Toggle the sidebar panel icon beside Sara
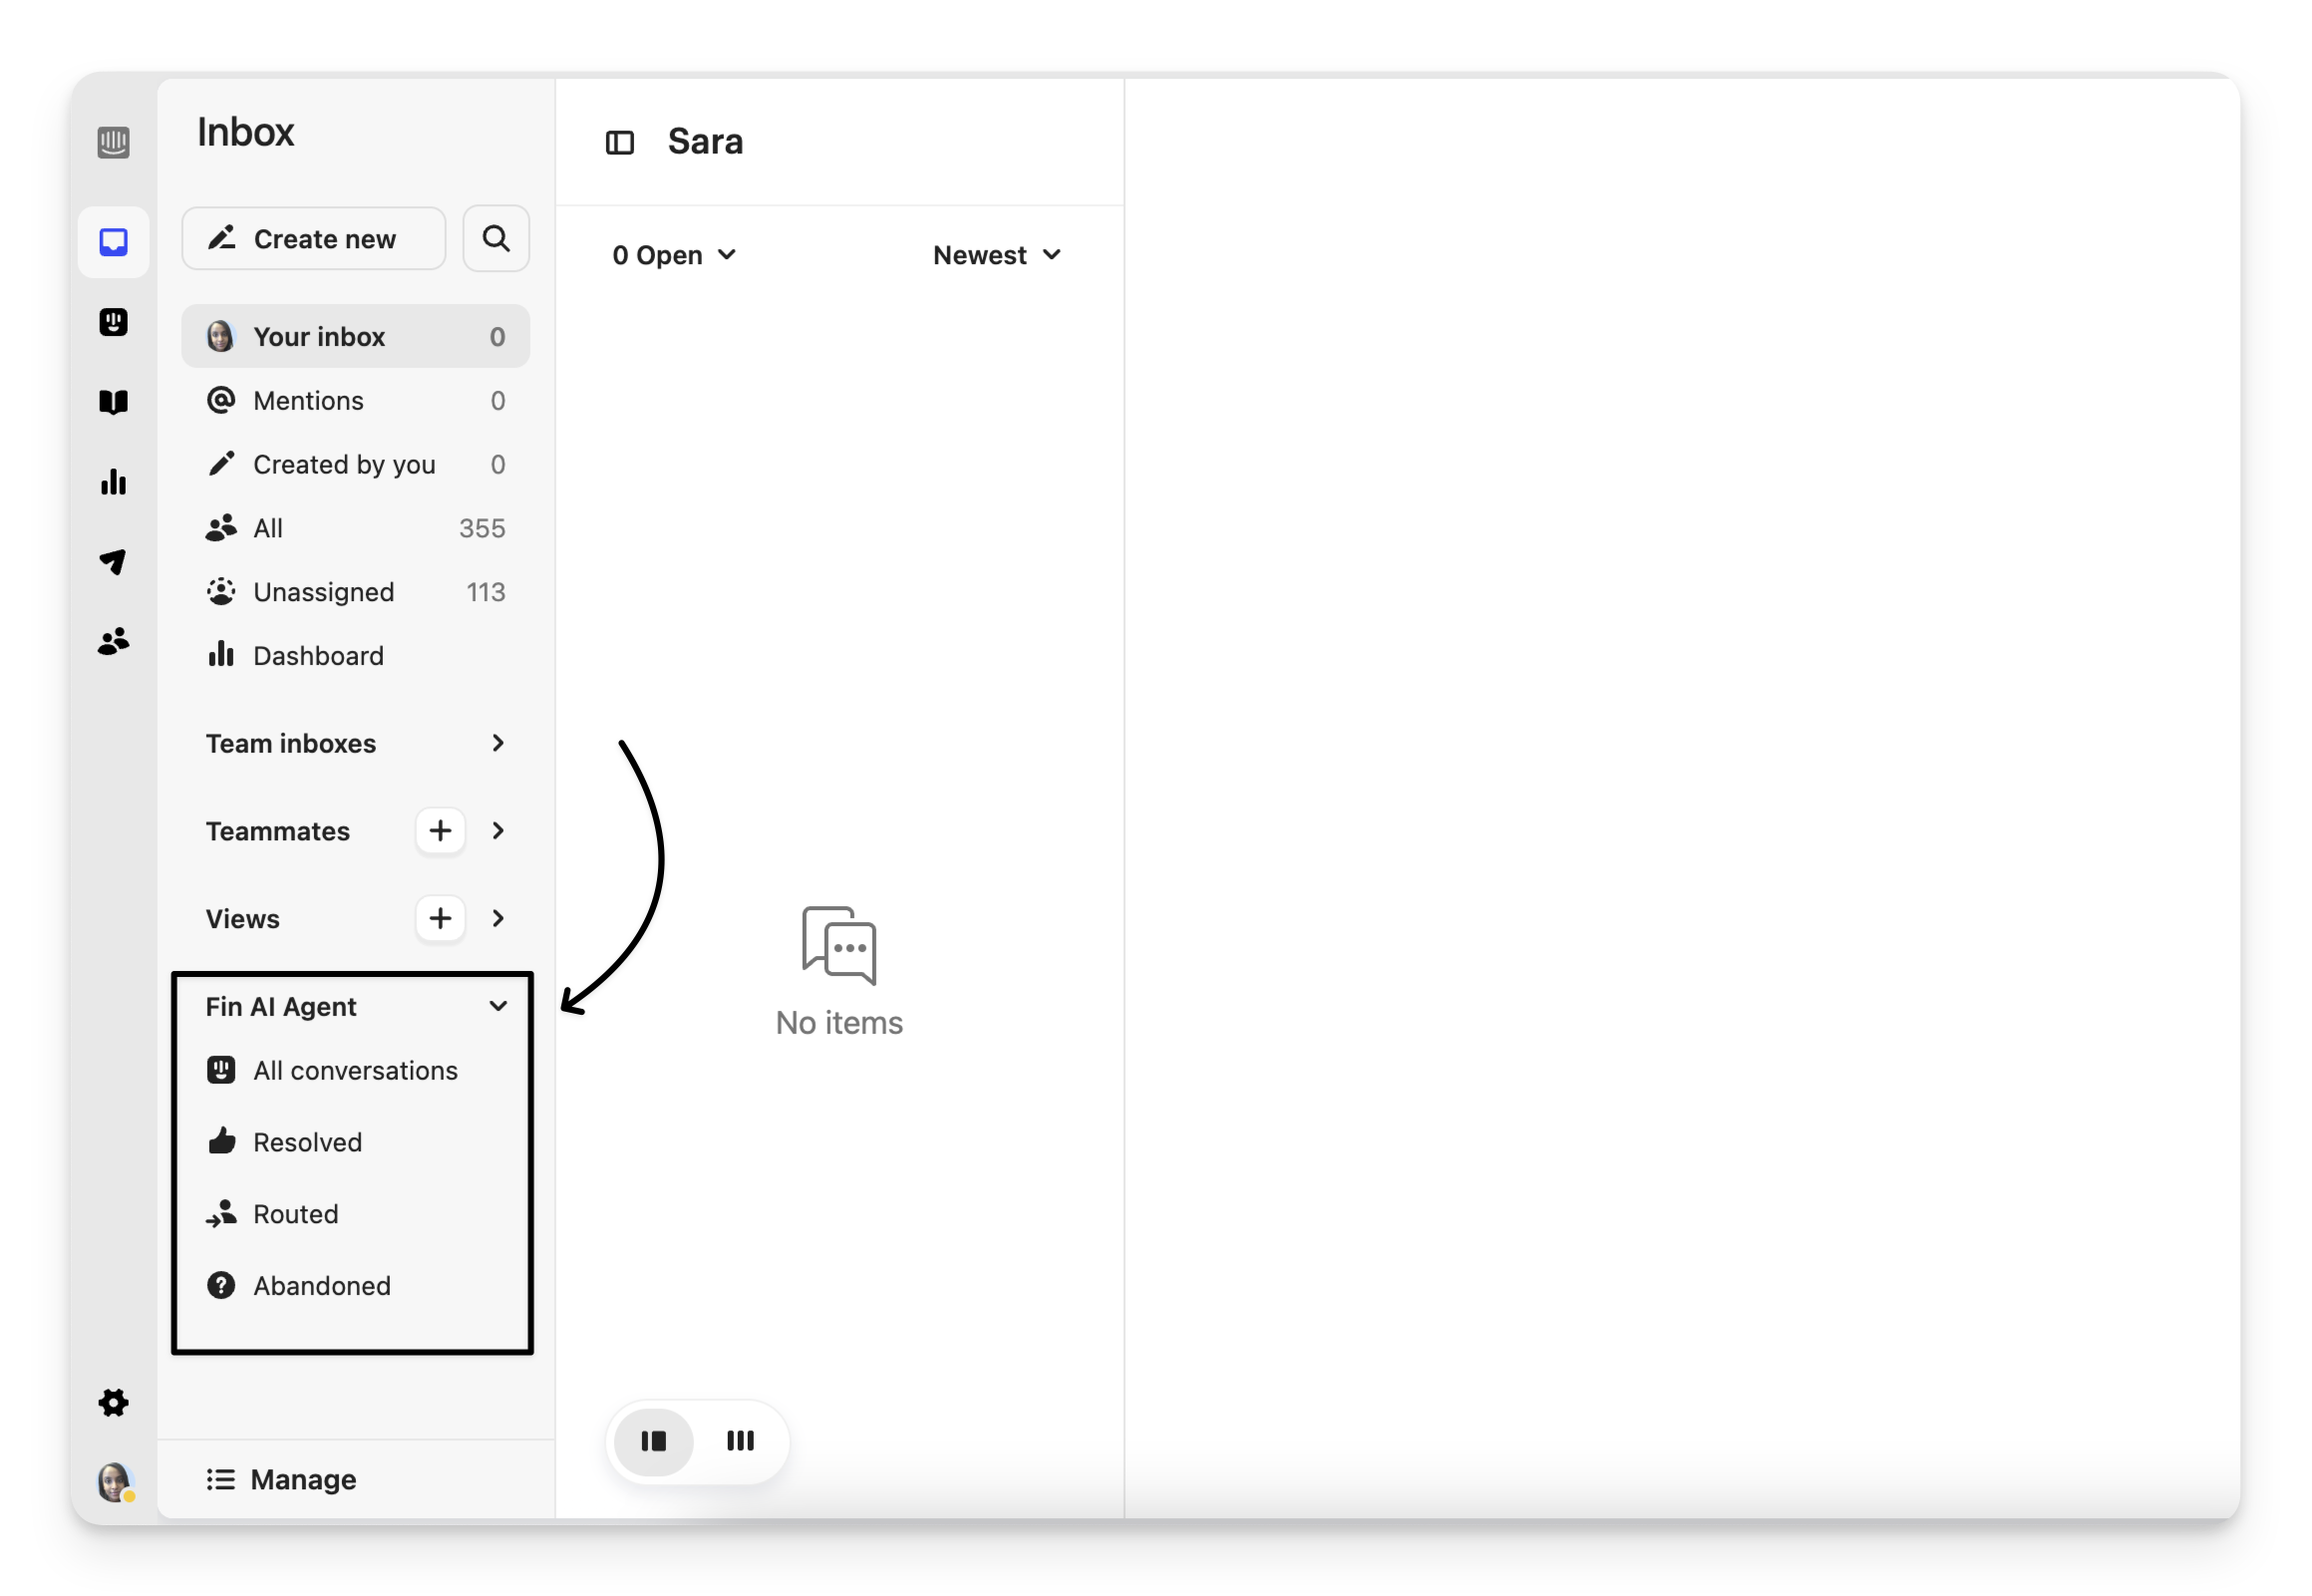Viewport: 2312px width, 1596px height. [620, 143]
